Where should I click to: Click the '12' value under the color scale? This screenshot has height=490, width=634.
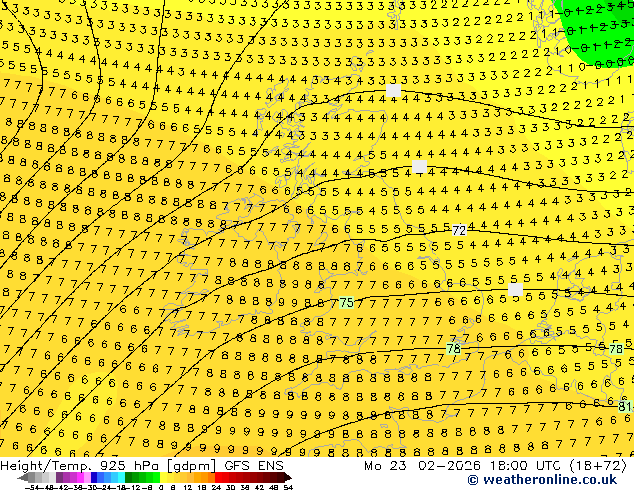coord(188,487)
